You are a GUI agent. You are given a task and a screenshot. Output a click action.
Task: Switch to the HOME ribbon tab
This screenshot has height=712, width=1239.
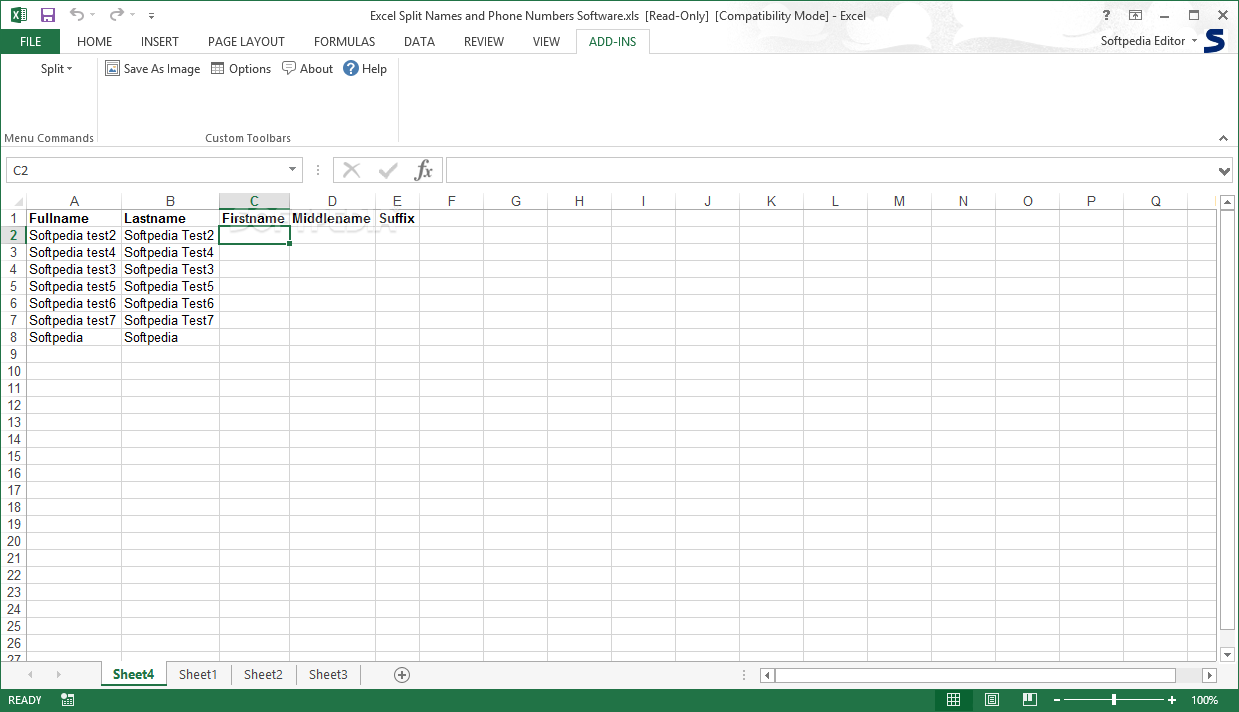click(x=95, y=41)
